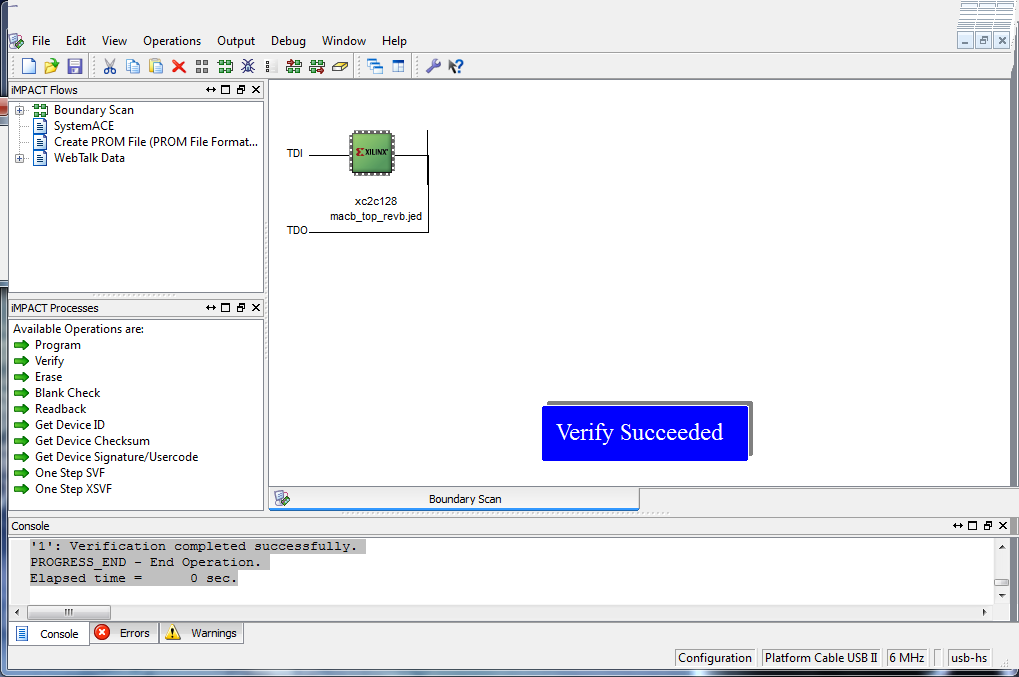1019x677 pixels.
Task: Click the Copy toolbar icon
Action: pos(133,66)
